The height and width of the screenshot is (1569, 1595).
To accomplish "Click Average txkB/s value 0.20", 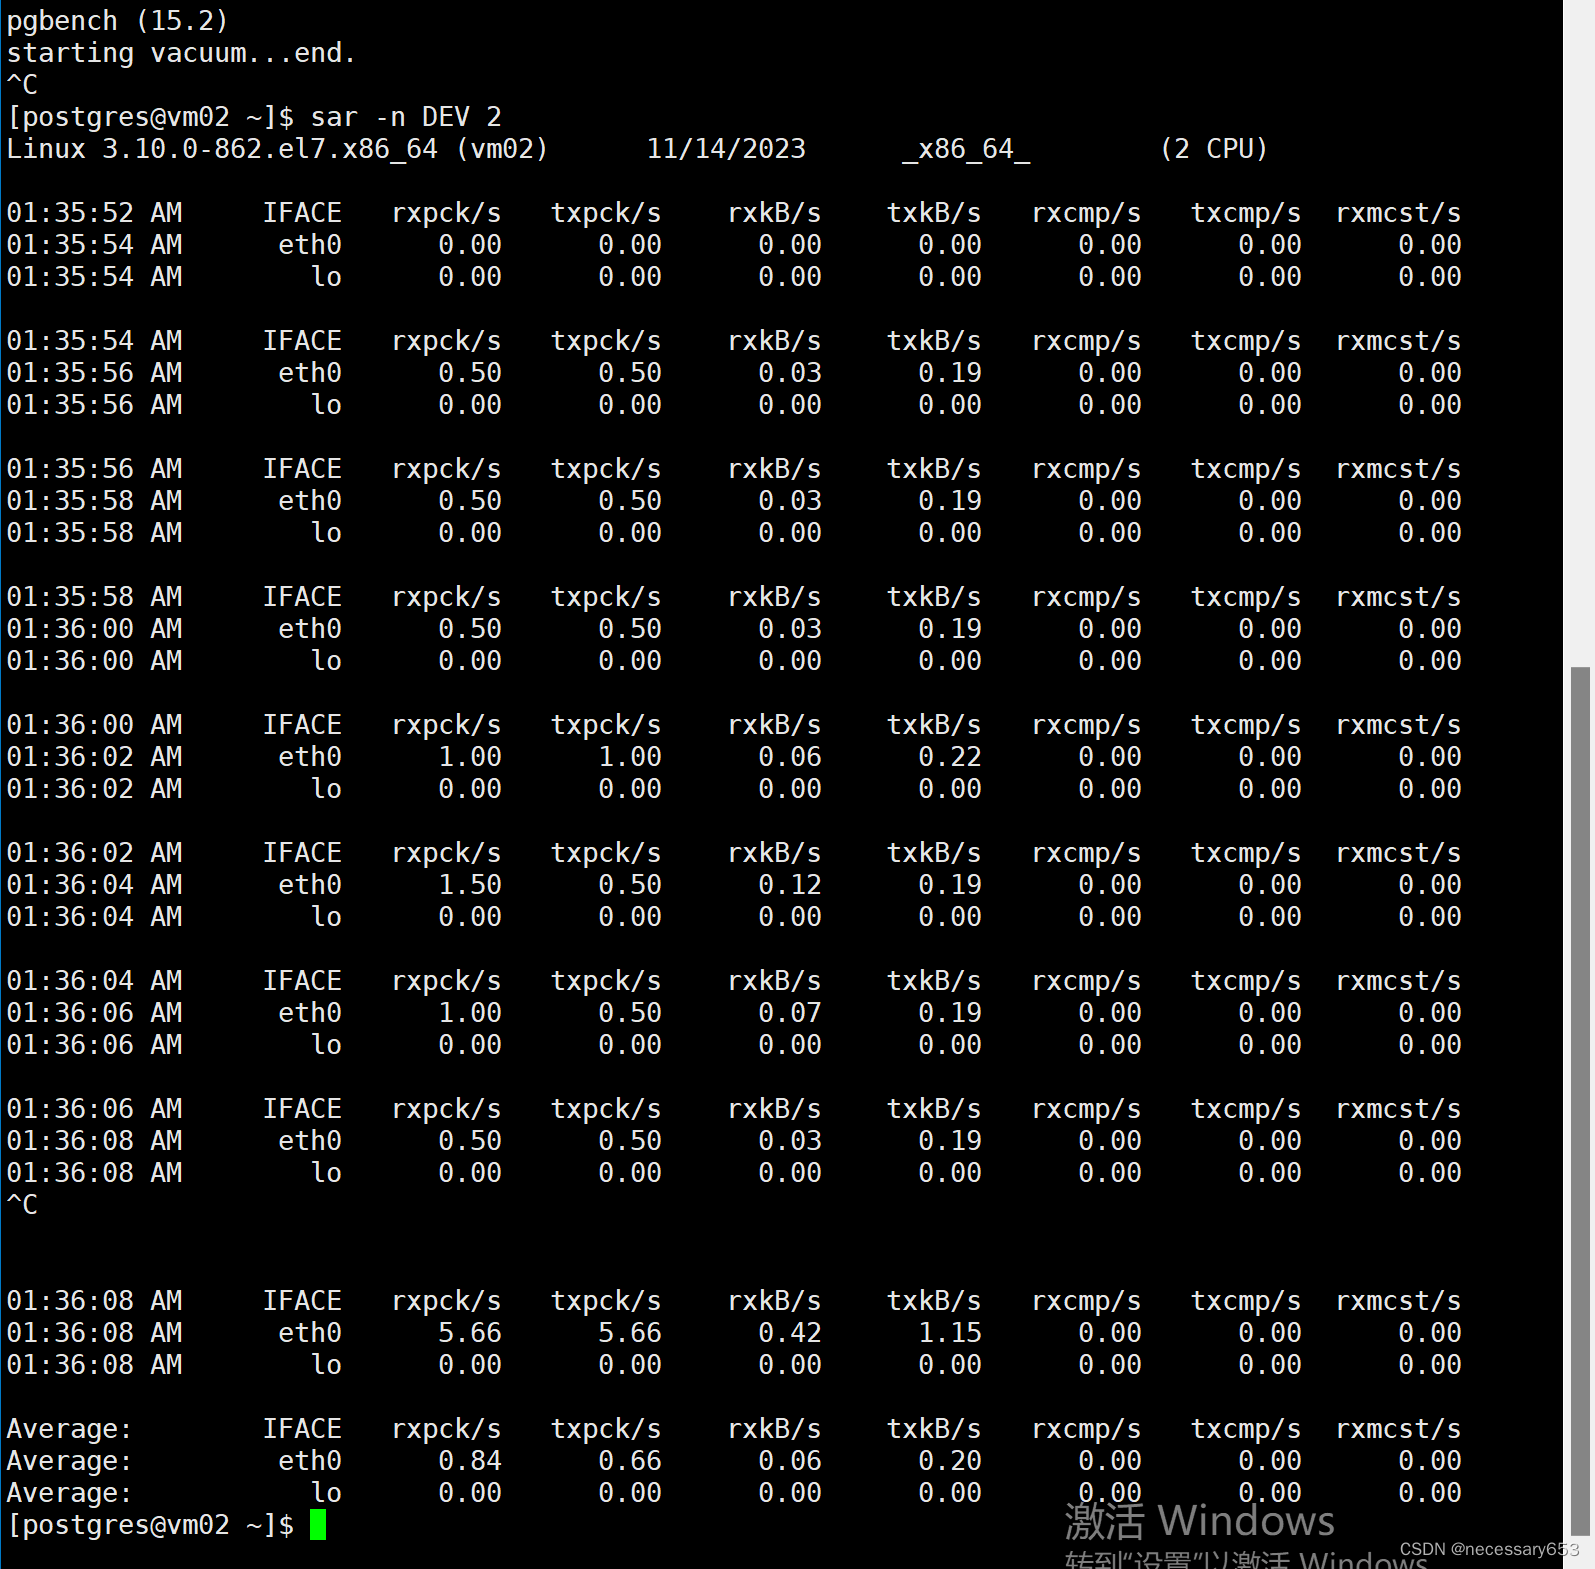I will 950,1461.
